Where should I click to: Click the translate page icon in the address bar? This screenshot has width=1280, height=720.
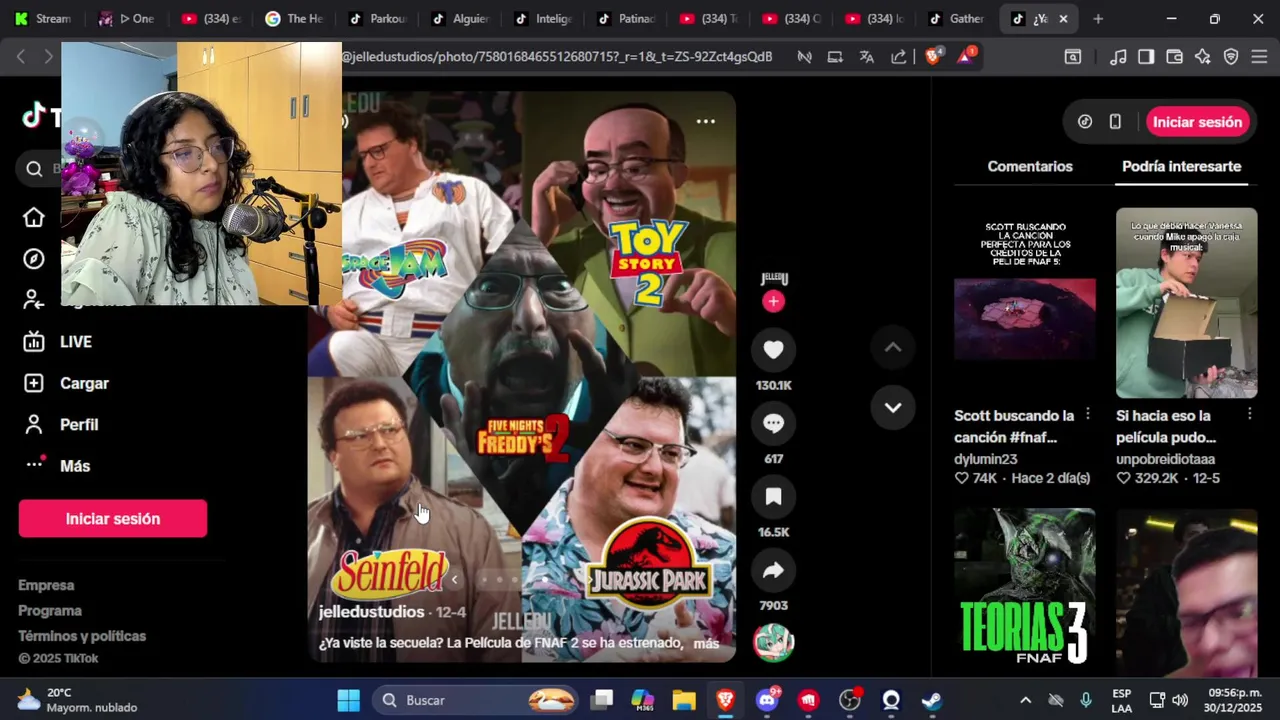[x=867, y=57]
